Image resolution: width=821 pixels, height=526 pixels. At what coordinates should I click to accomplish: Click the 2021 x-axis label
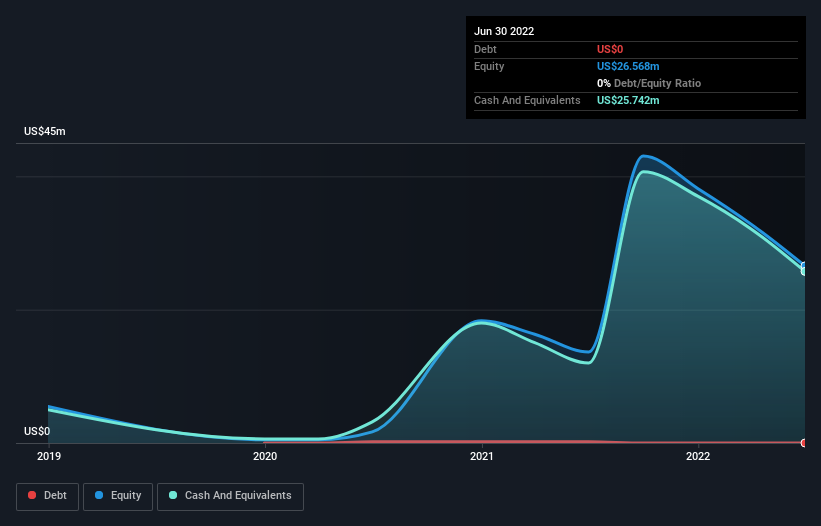pyautogui.click(x=482, y=456)
